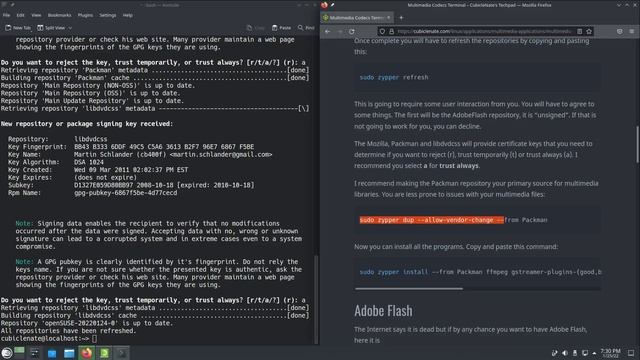Click the tracking protection shield icon
640x360 pixels.
point(382,31)
